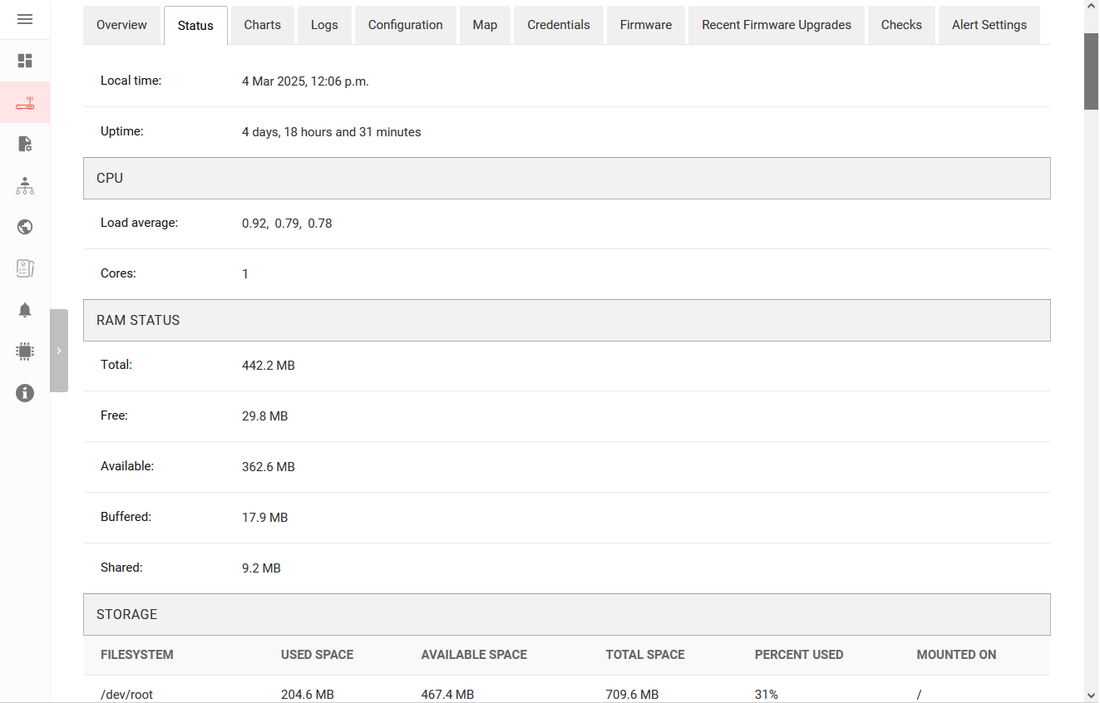The height and width of the screenshot is (703, 1100).
Task: Select the Logs tab
Action: tap(324, 25)
